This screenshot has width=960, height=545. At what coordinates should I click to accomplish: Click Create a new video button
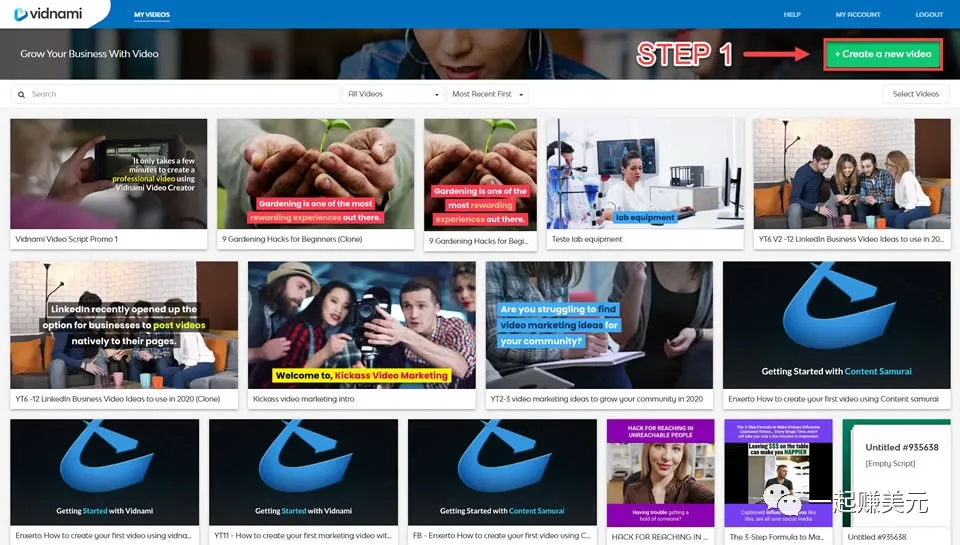point(882,54)
